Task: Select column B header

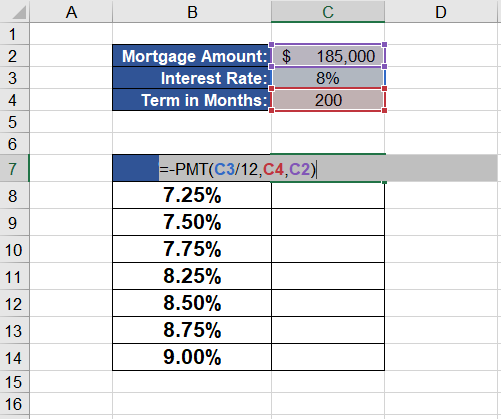Action: (192, 11)
